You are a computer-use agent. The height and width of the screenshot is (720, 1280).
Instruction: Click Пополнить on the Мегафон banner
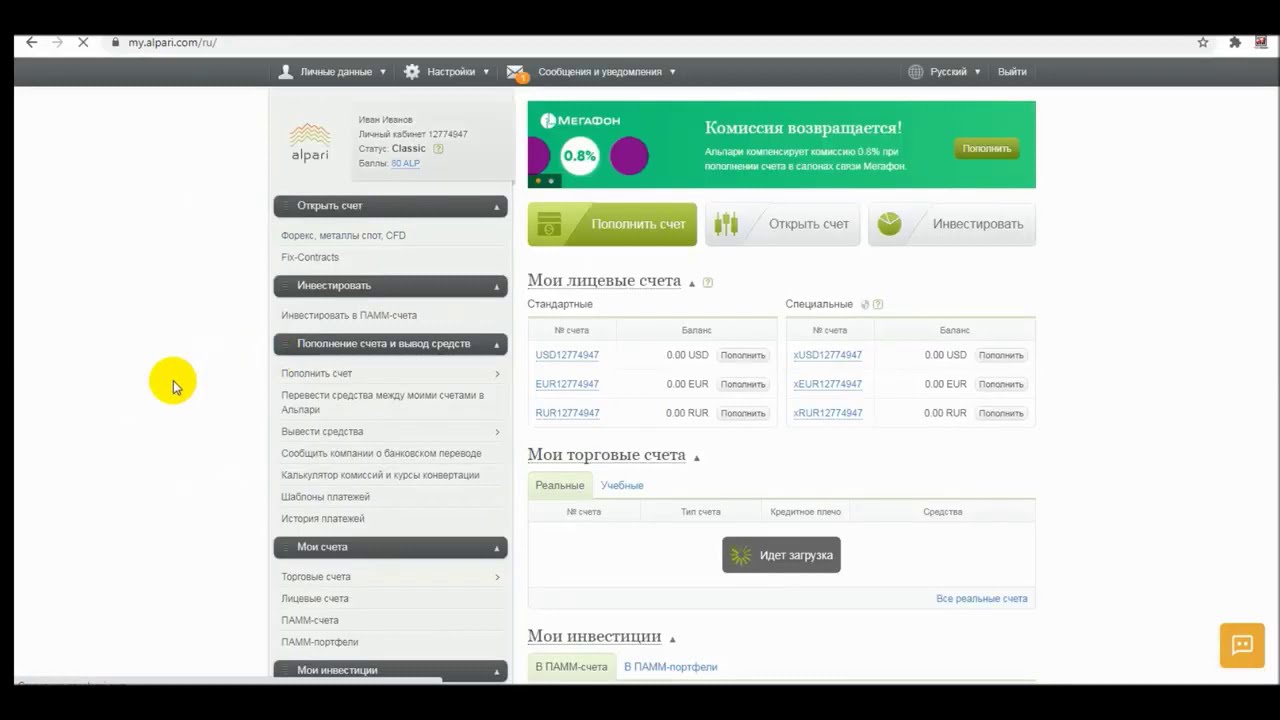[987, 149]
